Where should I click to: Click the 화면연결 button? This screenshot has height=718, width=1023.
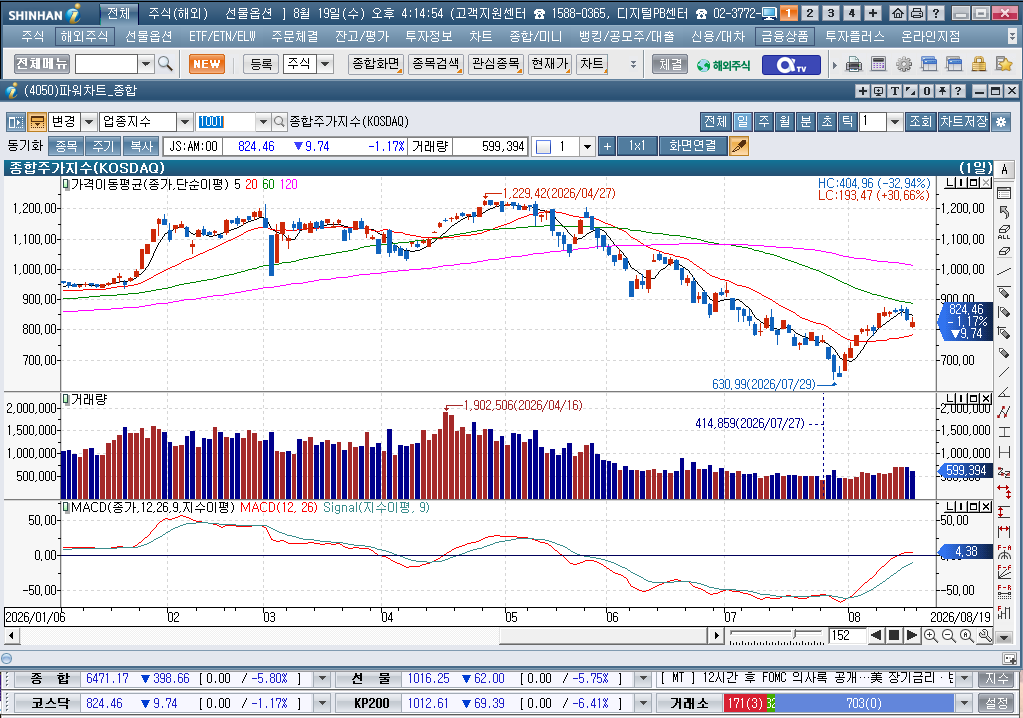[x=692, y=146]
